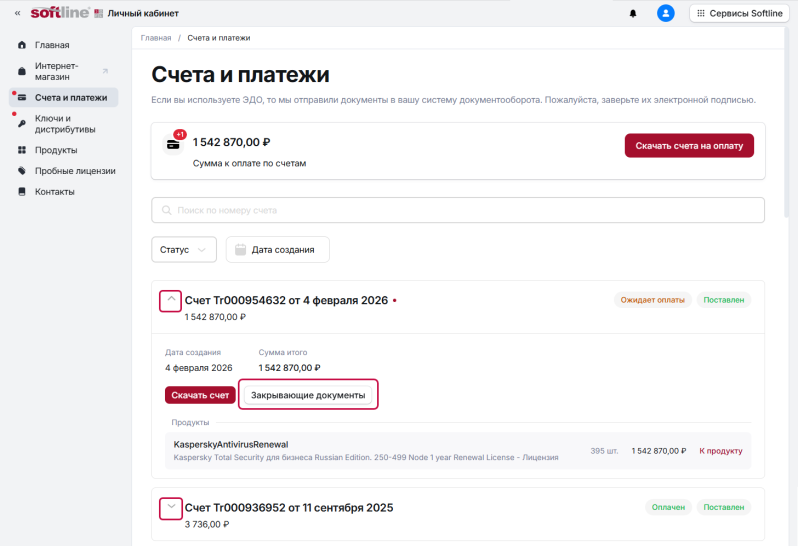Click Главная breadcrumb link
The height and width of the screenshot is (546, 798).
[156, 38]
